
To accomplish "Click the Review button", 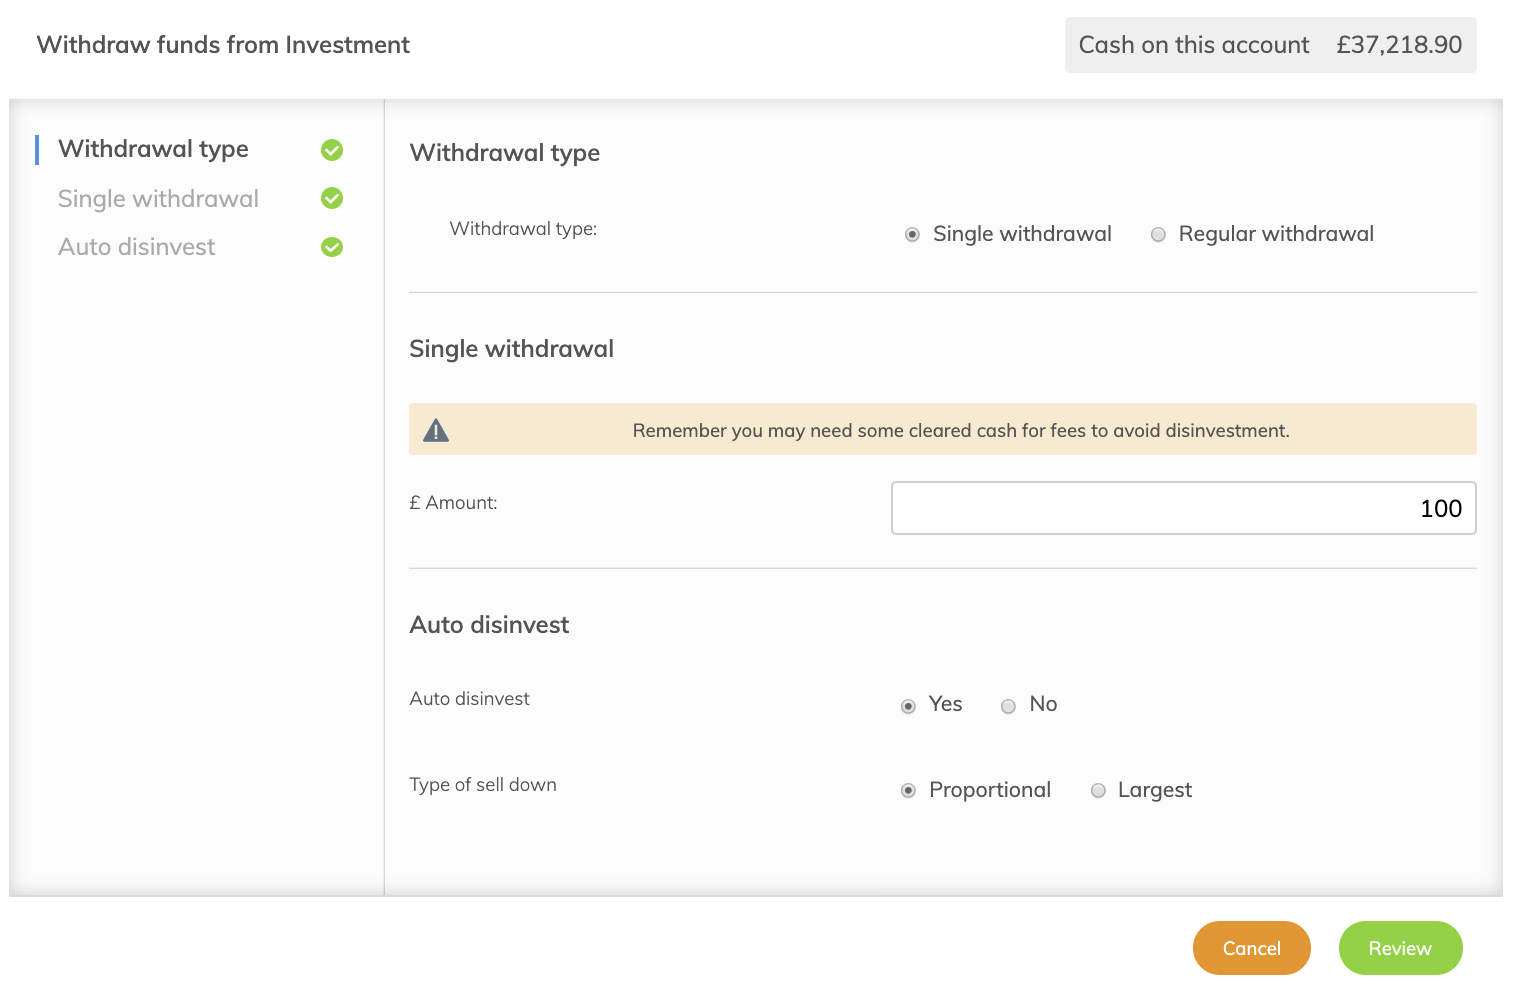I will click(1400, 948).
